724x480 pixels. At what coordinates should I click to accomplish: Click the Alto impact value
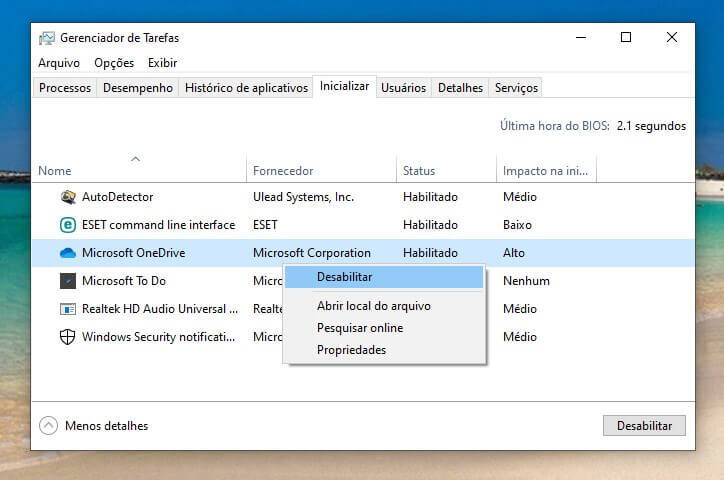514,253
